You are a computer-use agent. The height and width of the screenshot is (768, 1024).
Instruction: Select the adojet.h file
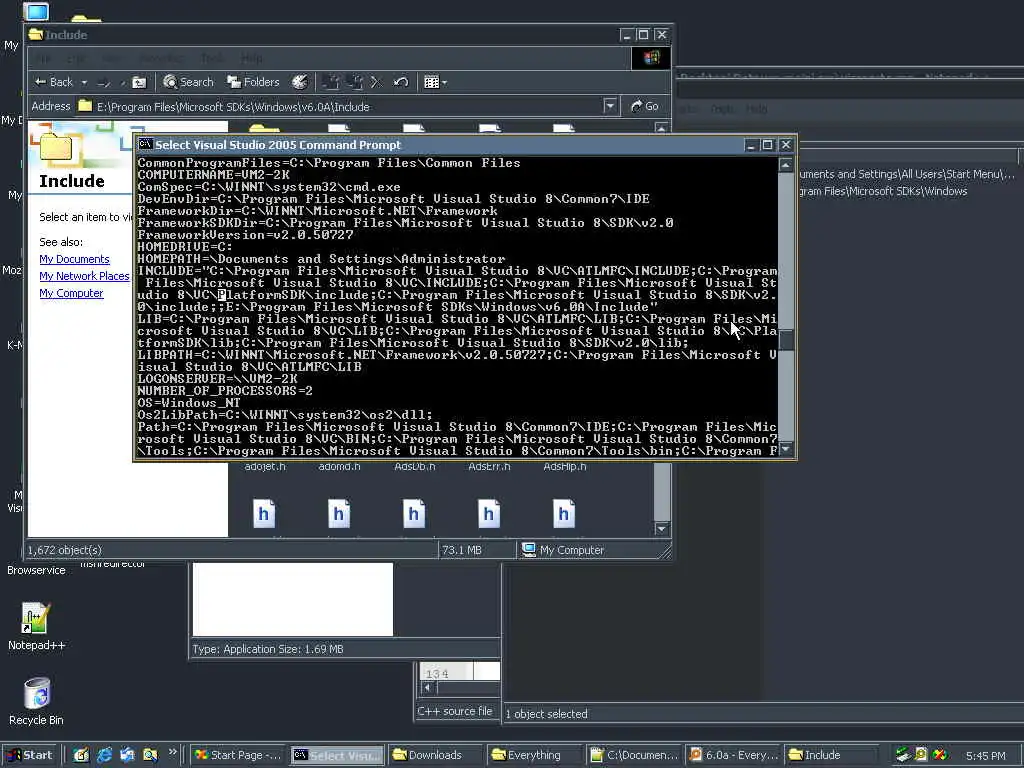point(265,466)
